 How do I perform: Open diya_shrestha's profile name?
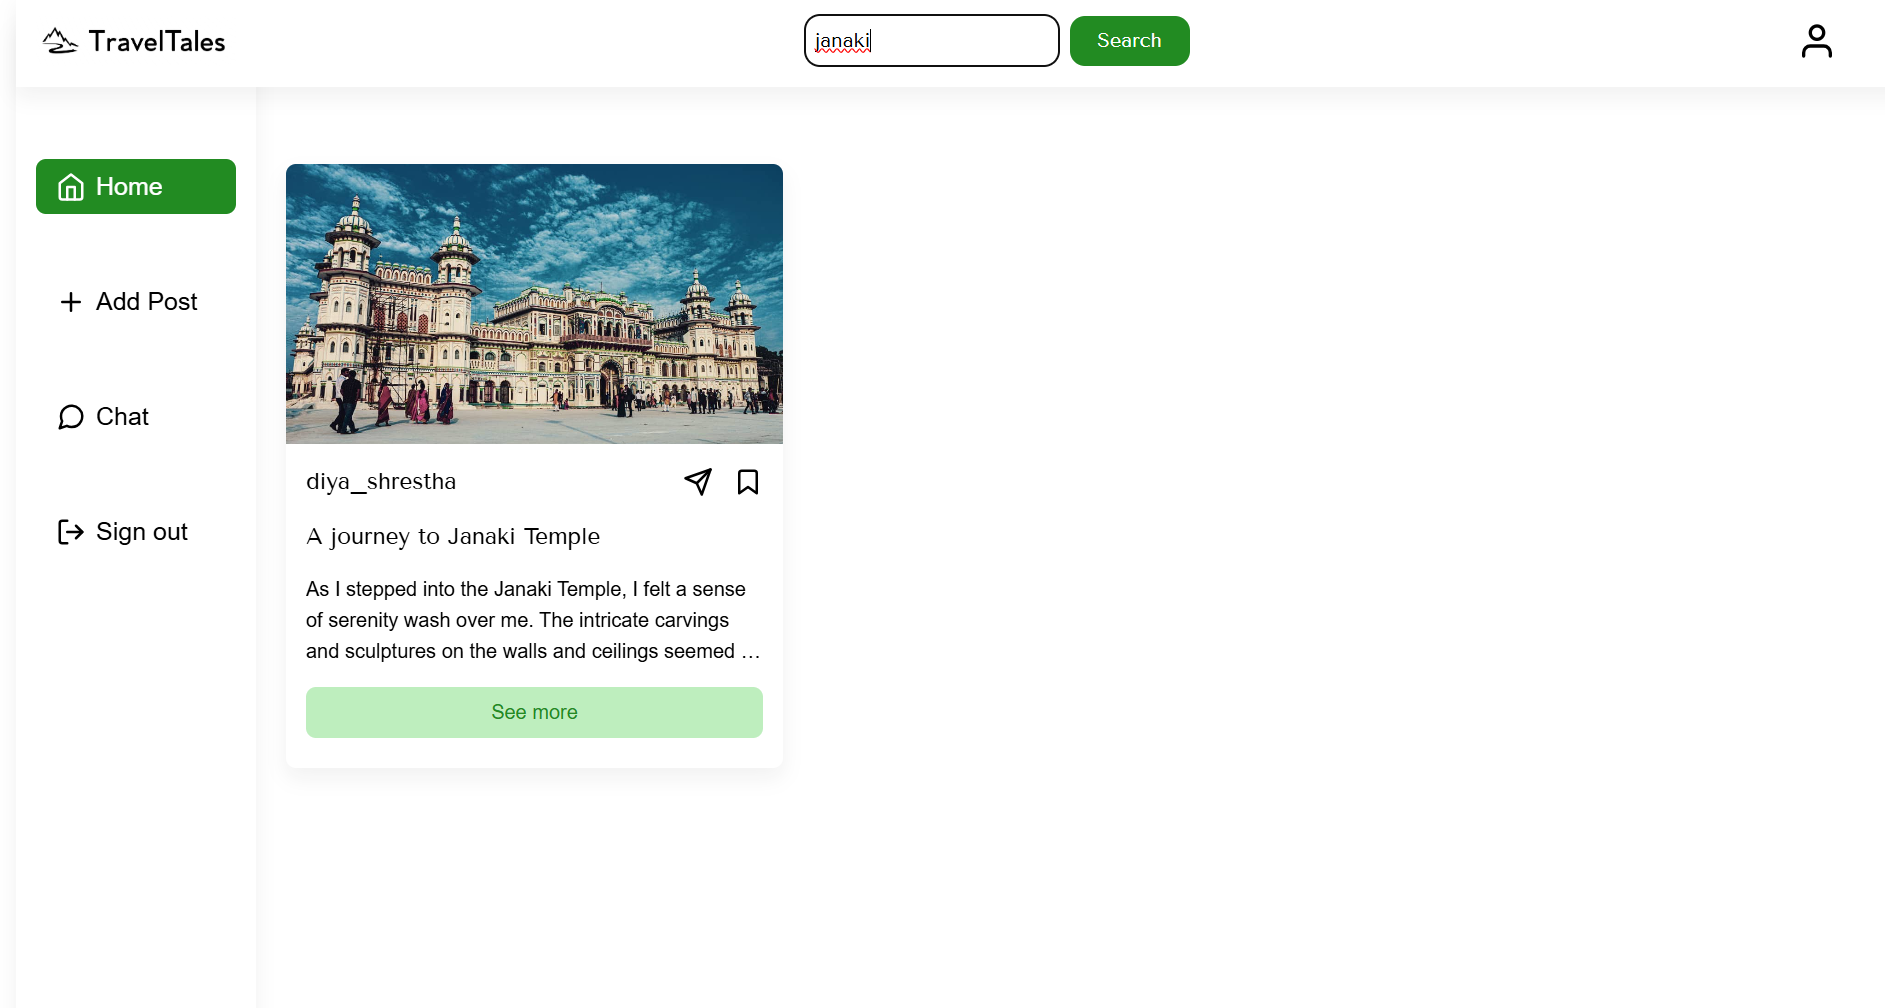point(381,481)
